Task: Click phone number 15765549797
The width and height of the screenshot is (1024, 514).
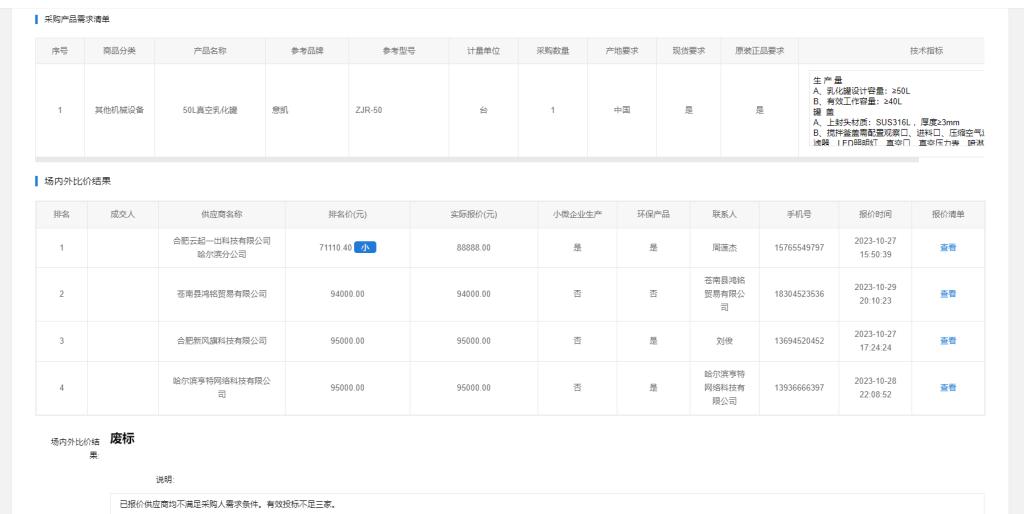Action: 798,248
